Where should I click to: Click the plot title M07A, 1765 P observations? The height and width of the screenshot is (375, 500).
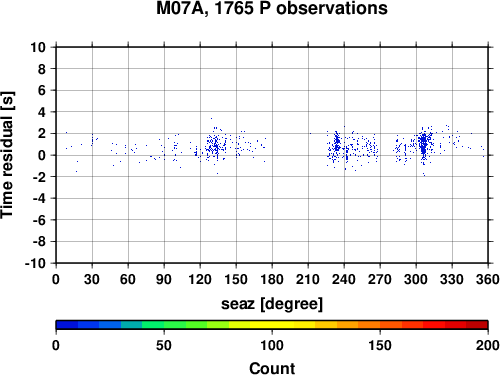pyautogui.click(x=272, y=9)
